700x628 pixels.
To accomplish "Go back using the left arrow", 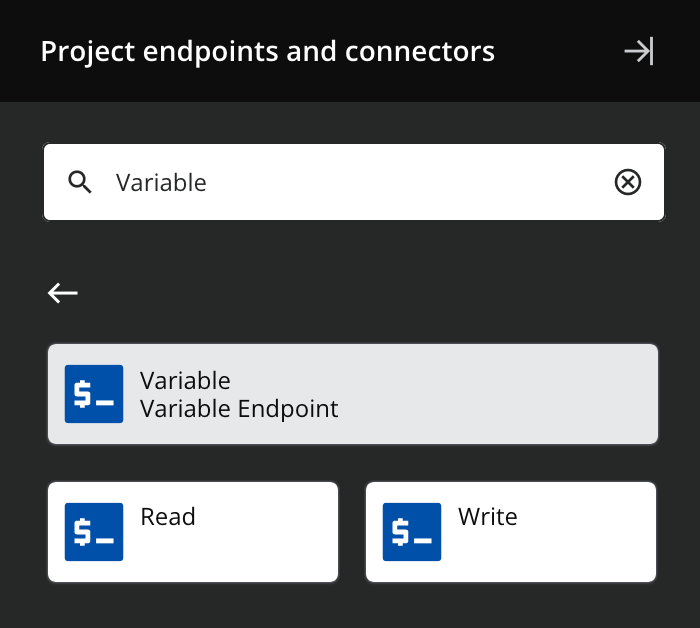I will tap(63, 292).
